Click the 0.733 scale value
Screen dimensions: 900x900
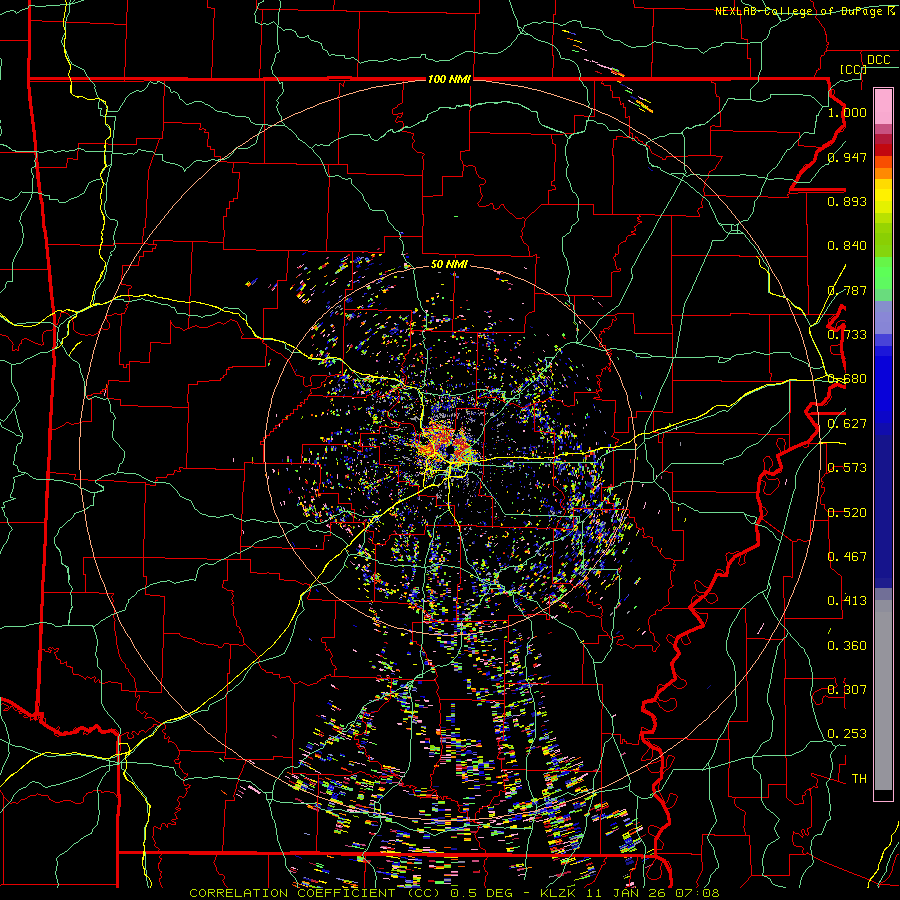(x=847, y=335)
